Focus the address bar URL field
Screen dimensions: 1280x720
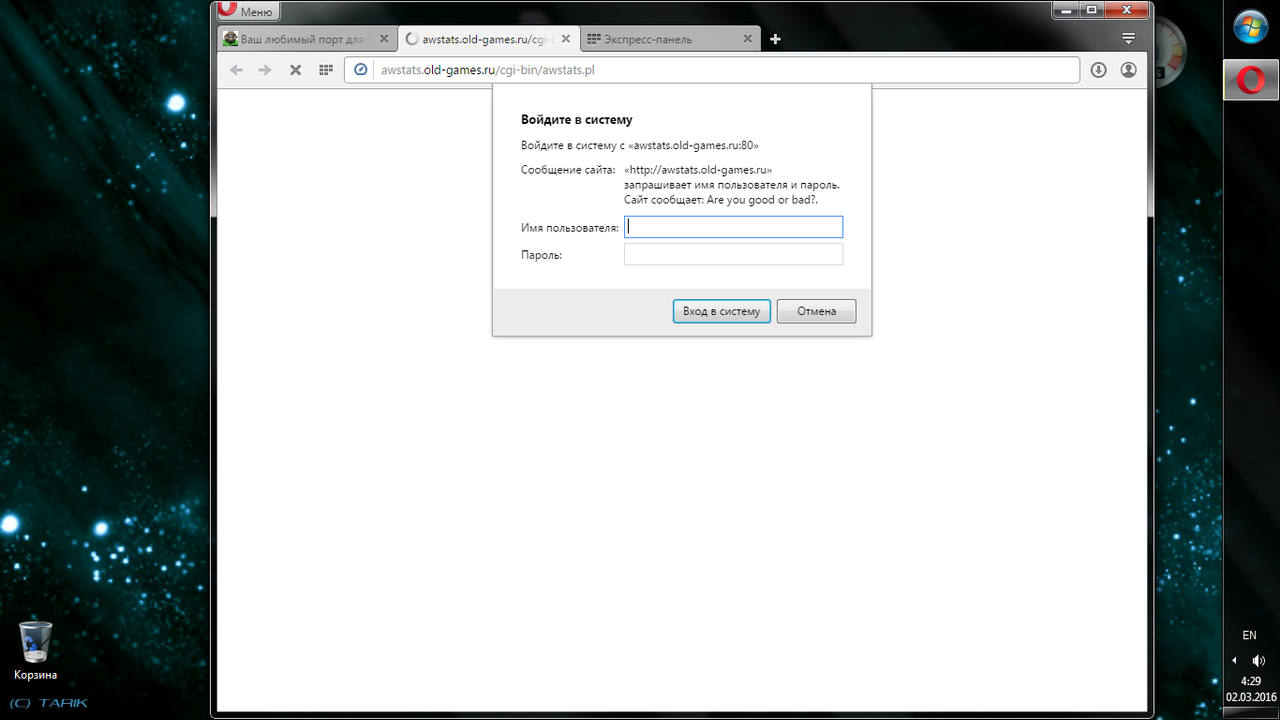tap(711, 70)
